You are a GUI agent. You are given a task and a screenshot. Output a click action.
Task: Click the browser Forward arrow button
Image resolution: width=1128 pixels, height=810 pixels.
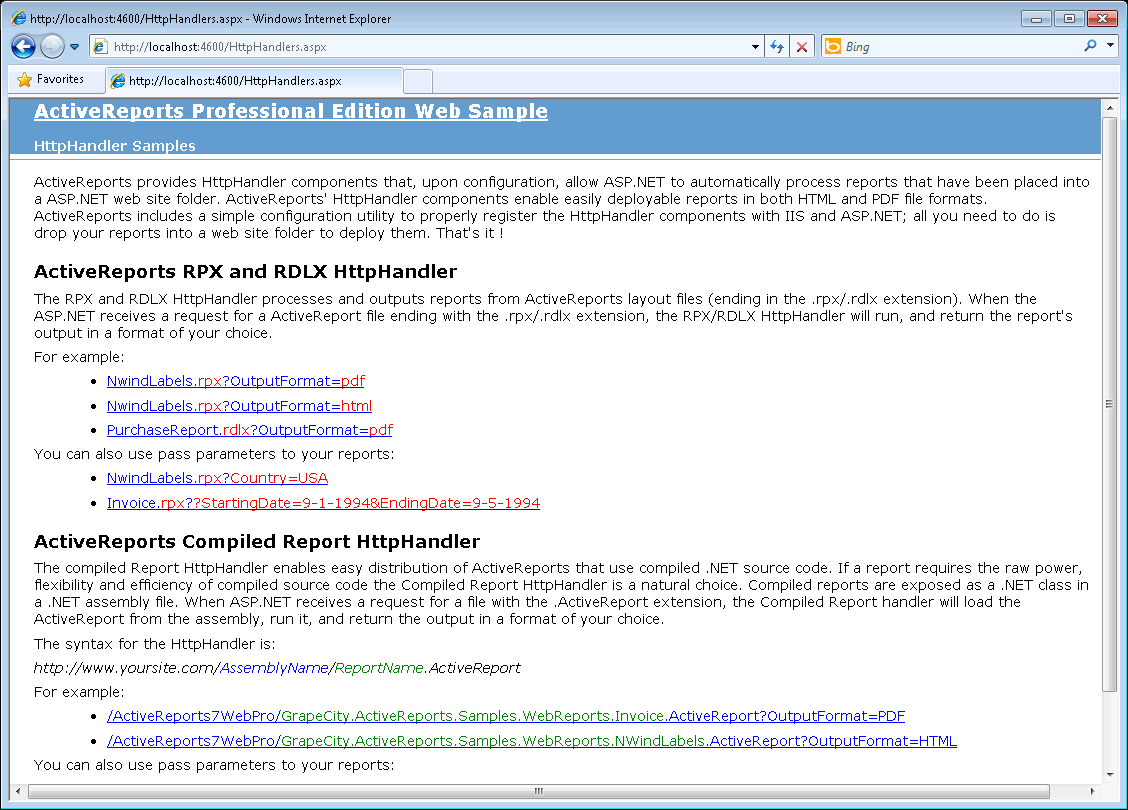52,47
